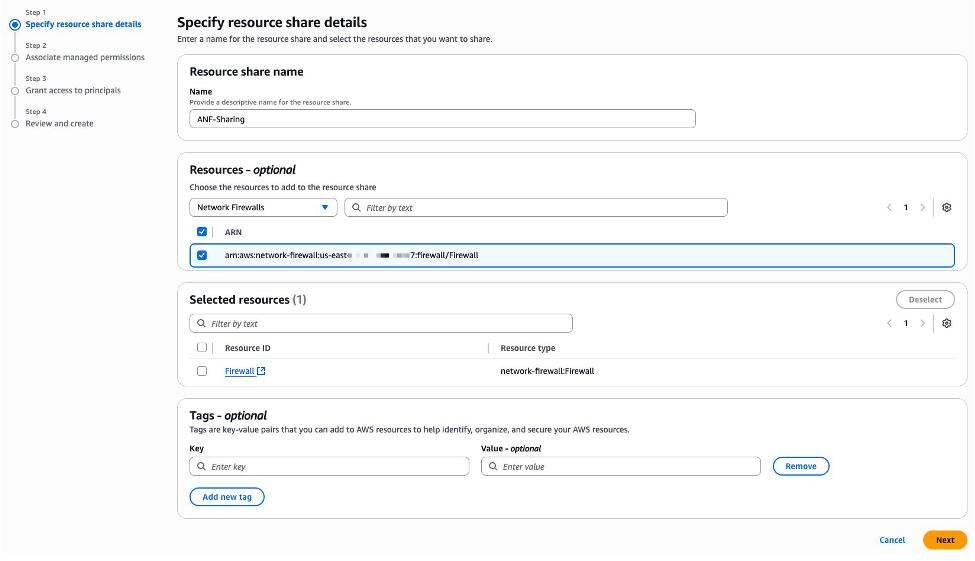Toggle select-all checkbox in ARN header
Viewport: 975px width, 561px height.
(x=202, y=231)
